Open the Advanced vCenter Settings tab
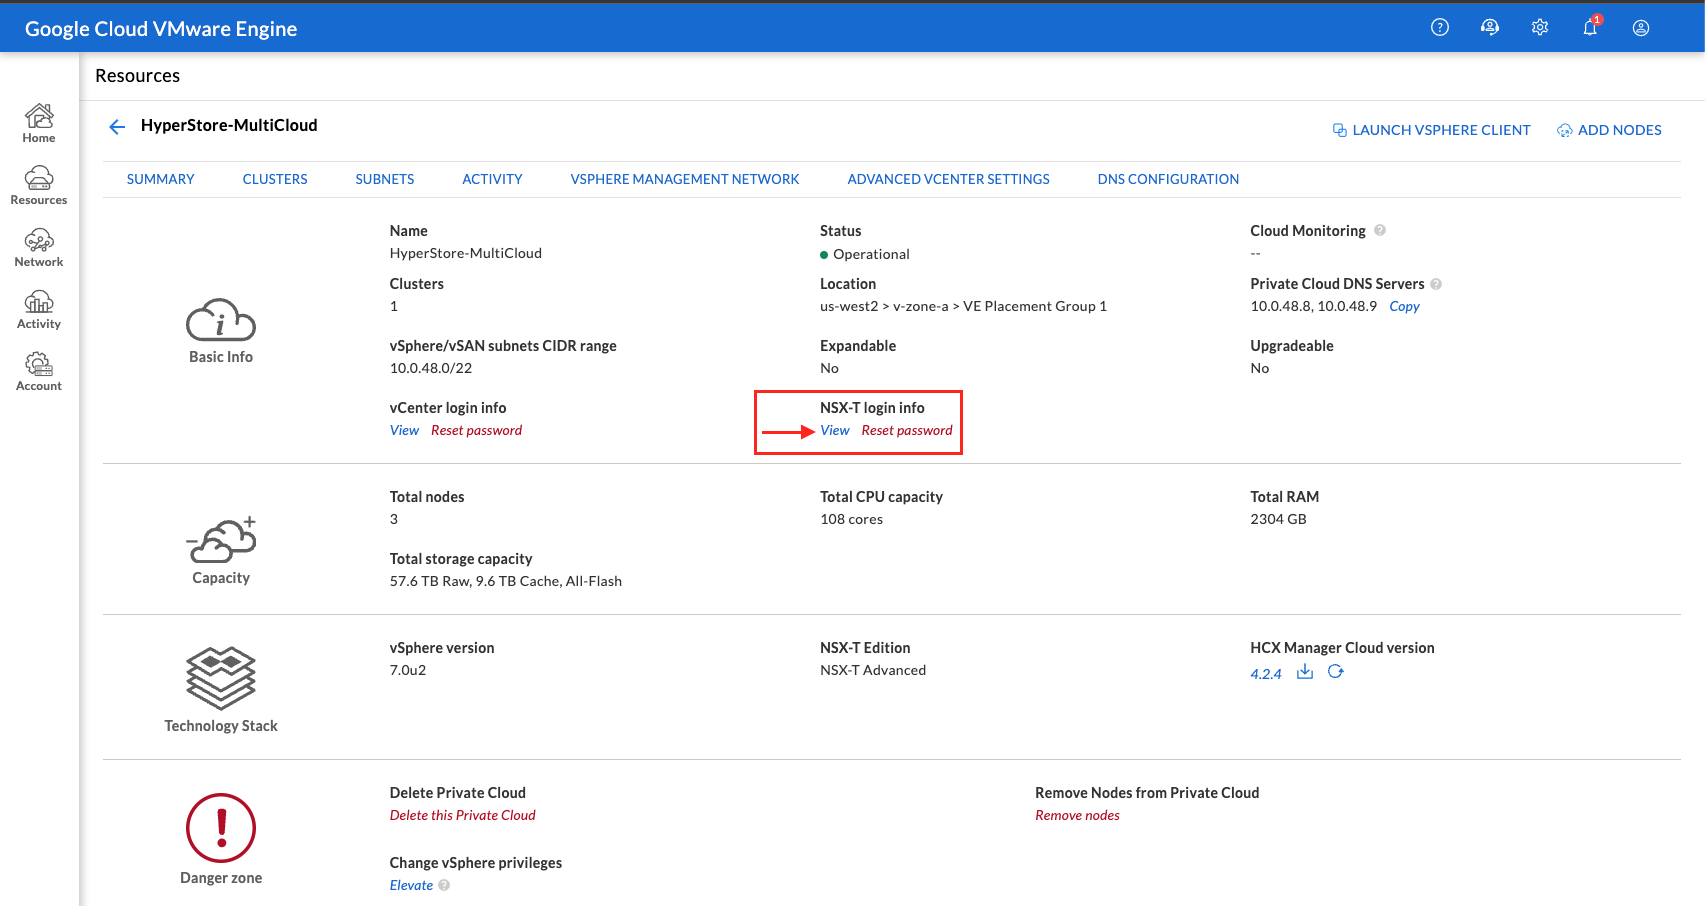The width and height of the screenshot is (1705, 906). click(x=948, y=179)
